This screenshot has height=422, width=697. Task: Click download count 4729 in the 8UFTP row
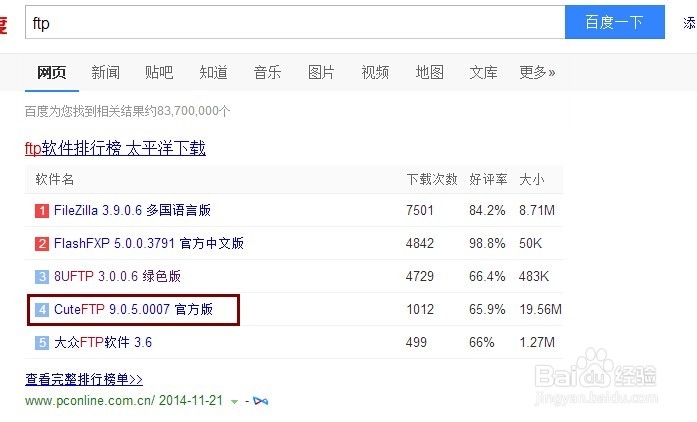click(420, 276)
